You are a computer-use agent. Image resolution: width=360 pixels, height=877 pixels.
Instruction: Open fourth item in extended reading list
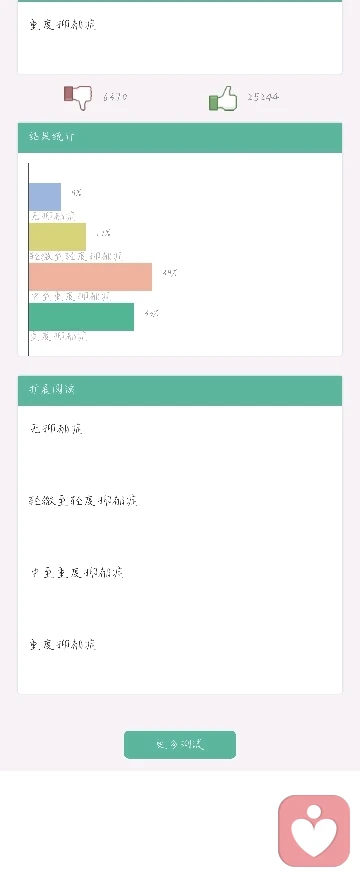coord(63,644)
